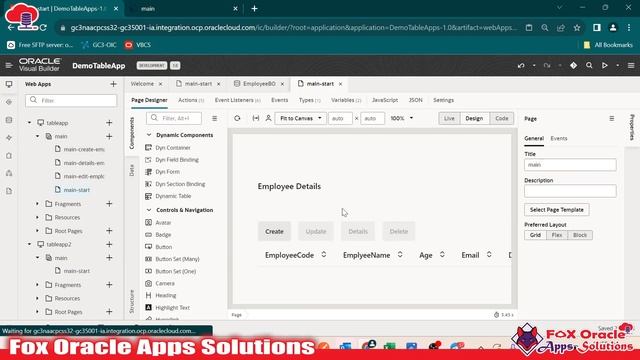
Task: Close the Welcome editor tab
Action: coord(160,84)
